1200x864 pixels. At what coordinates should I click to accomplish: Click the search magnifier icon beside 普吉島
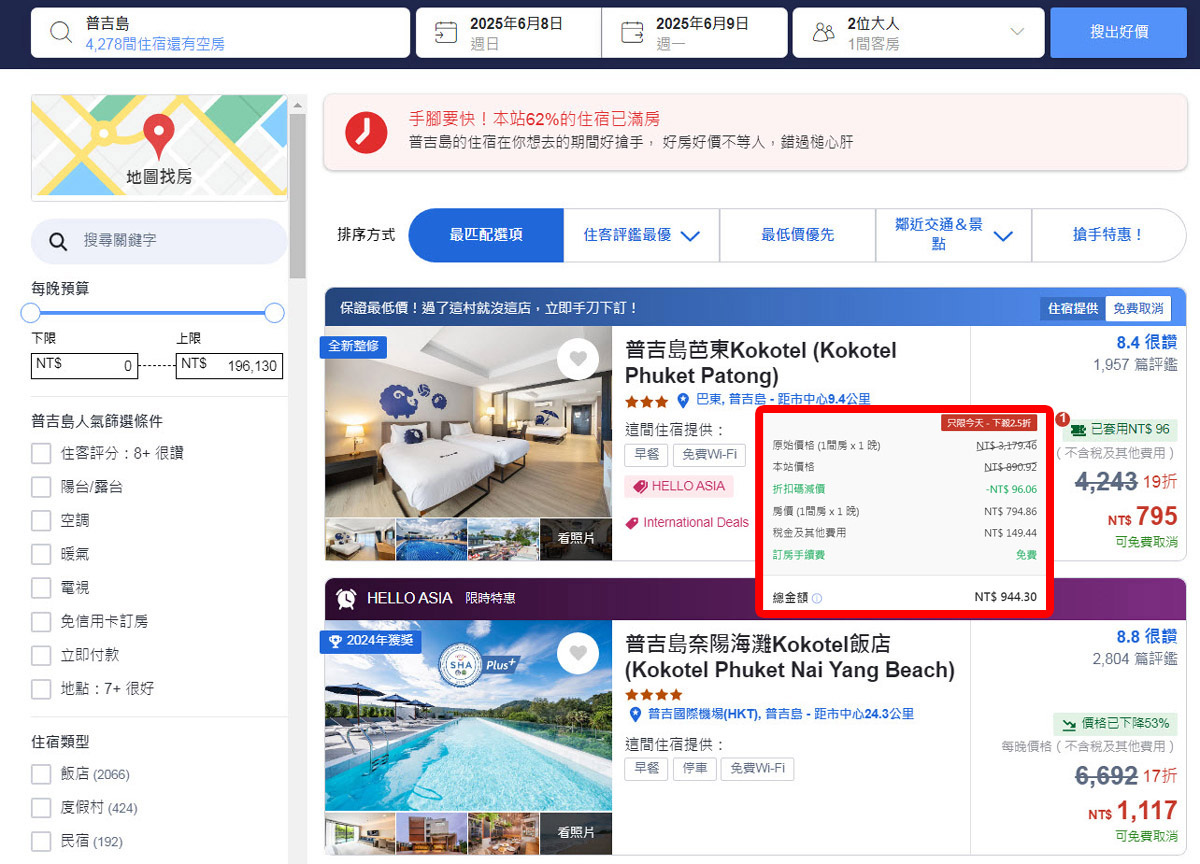click(x=61, y=33)
